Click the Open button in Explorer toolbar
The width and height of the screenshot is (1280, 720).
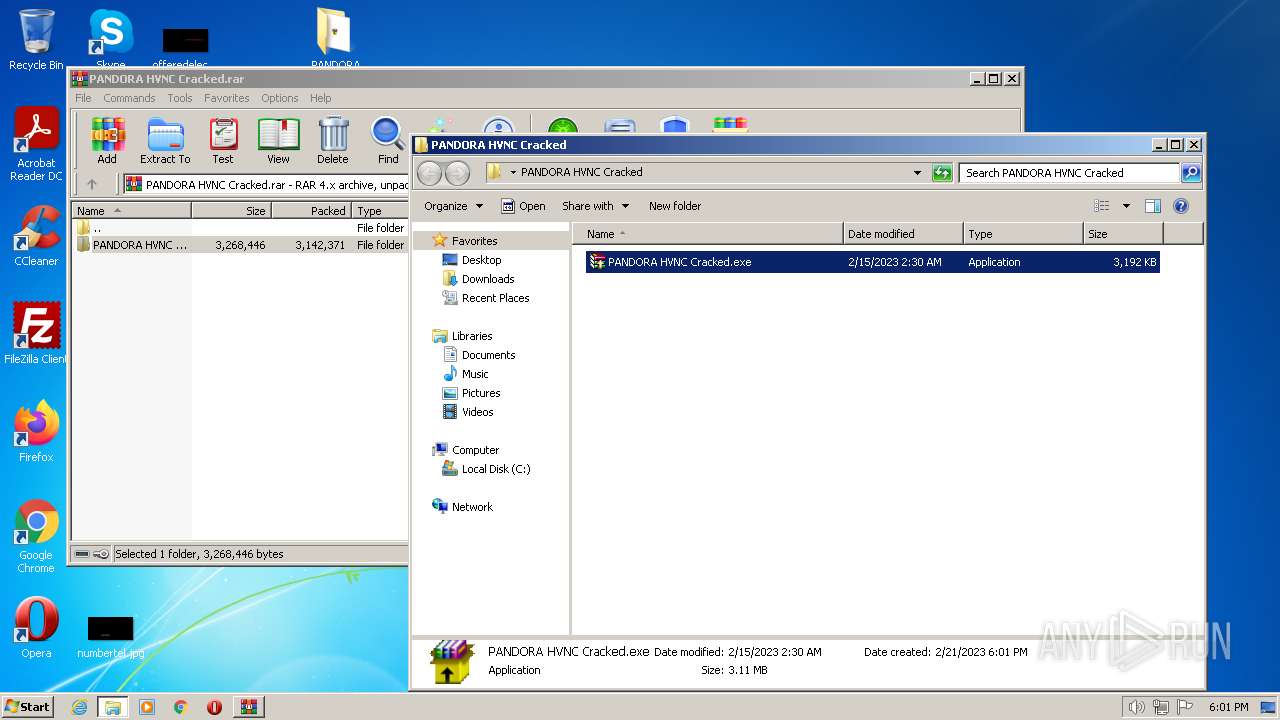(523, 206)
